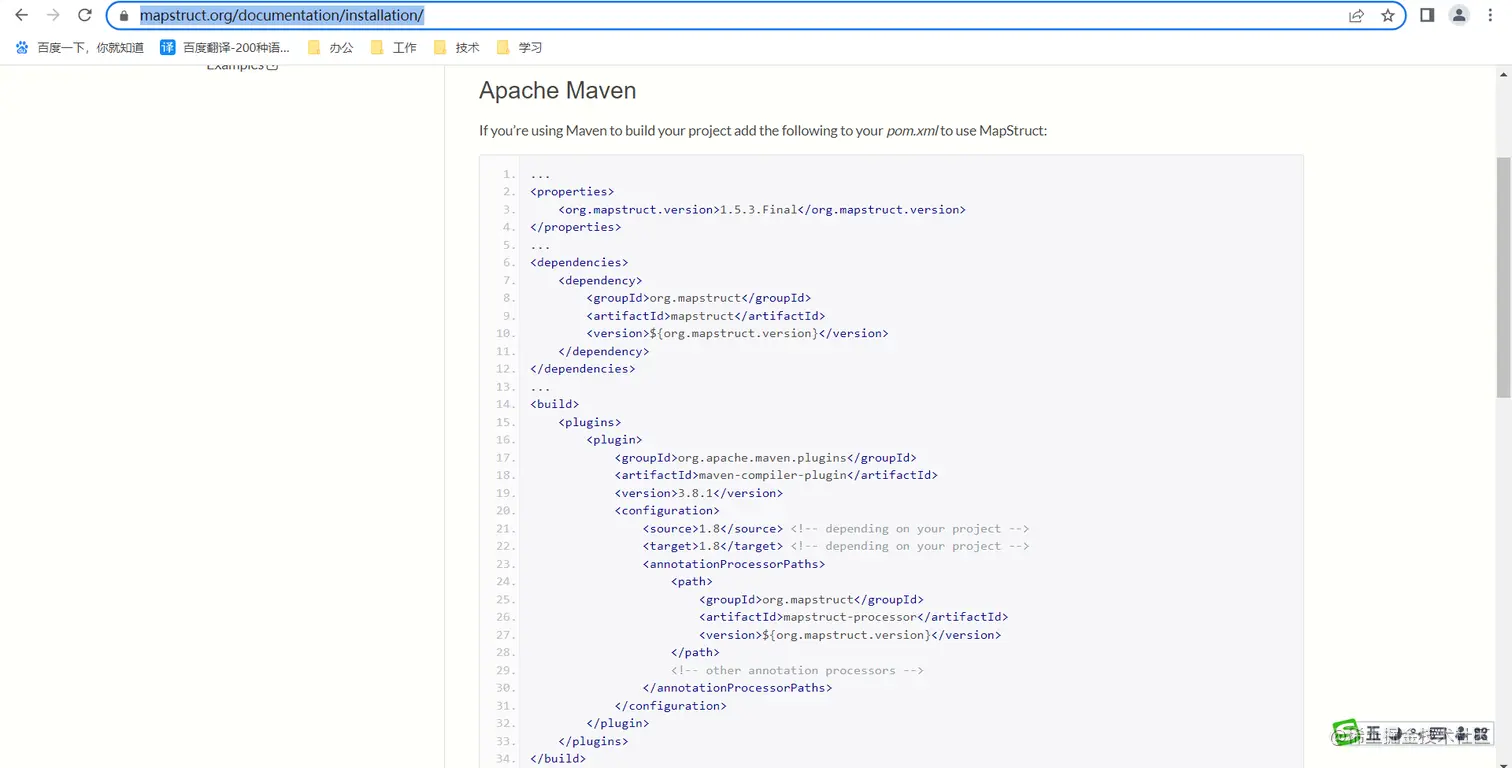This screenshot has width=1512, height=768.
Task: Open the 办公 bookmark folder
Action: pyautogui.click(x=331, y=47)
